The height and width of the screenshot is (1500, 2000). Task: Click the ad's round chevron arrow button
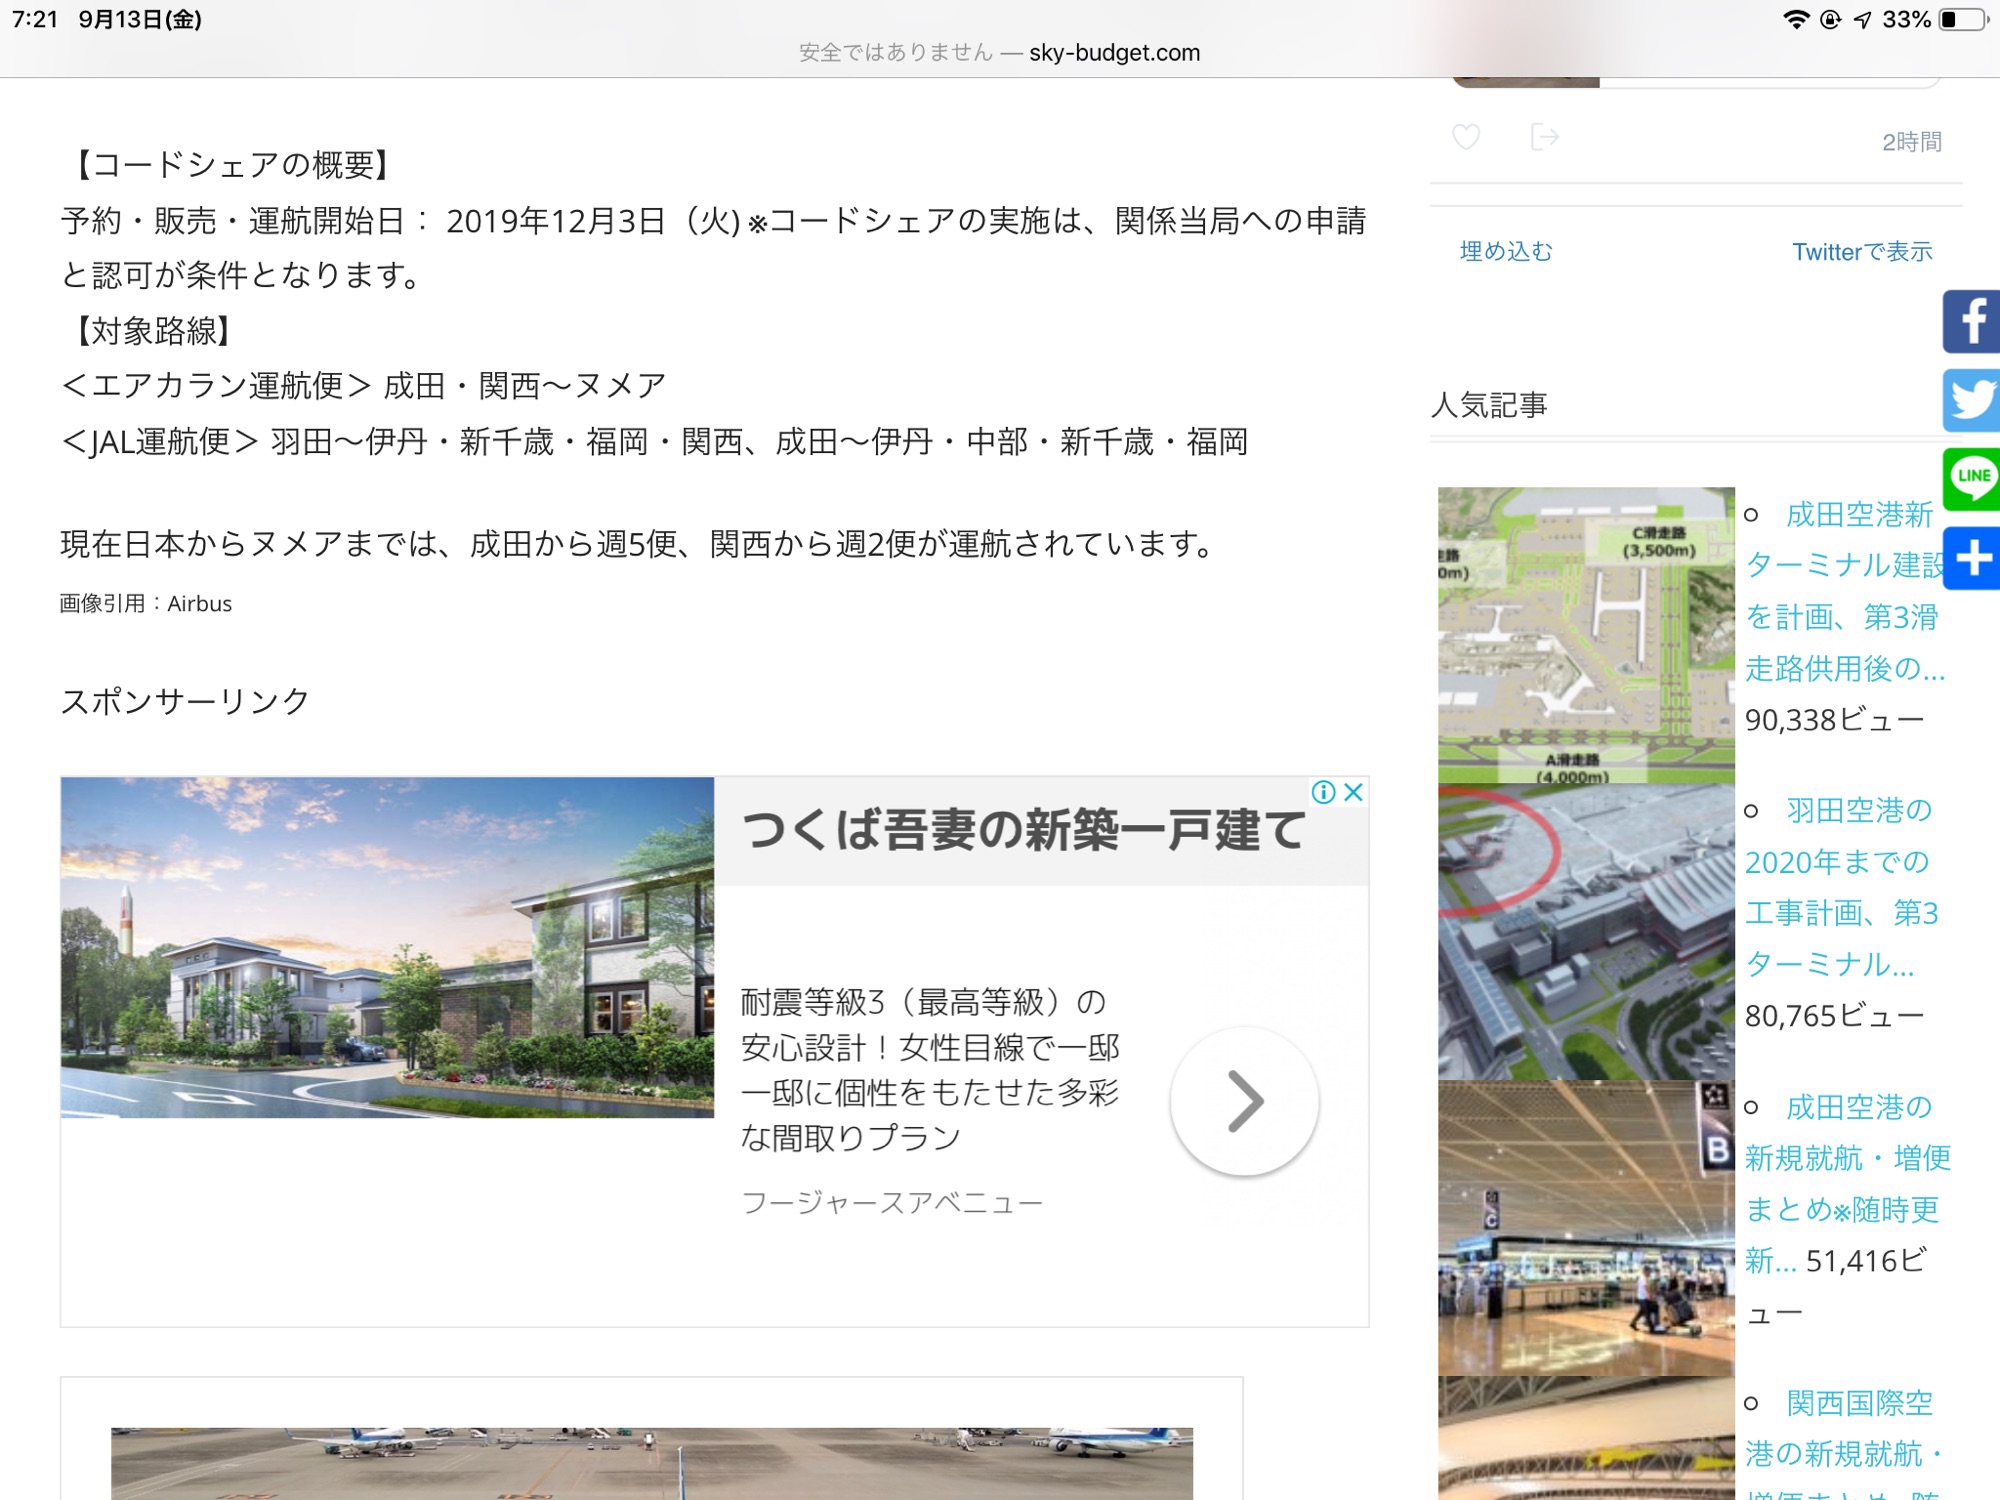(x=1244, y=1101)
